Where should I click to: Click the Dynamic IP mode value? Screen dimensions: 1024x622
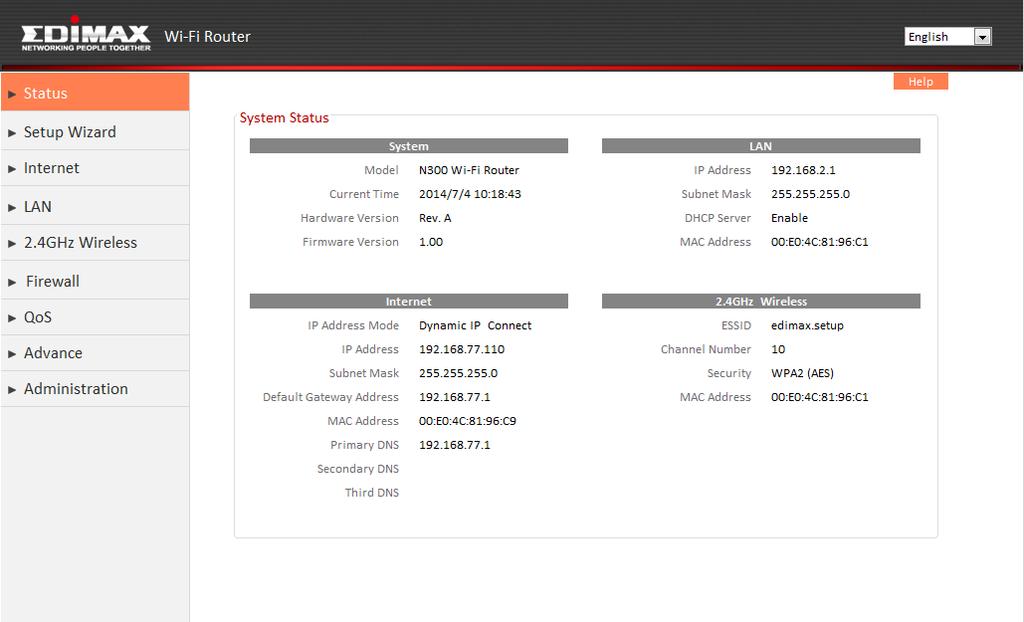449,325
